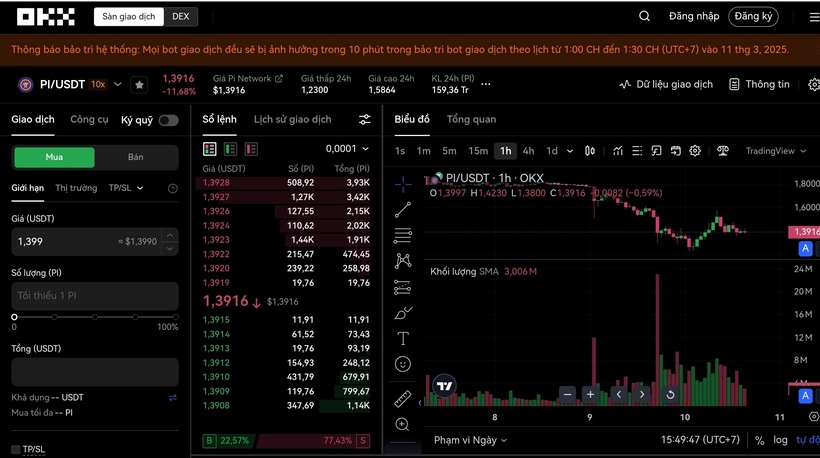Show sell orders only in order book
The width and height of the screenshot is (820, 458).
coord(251,149)
